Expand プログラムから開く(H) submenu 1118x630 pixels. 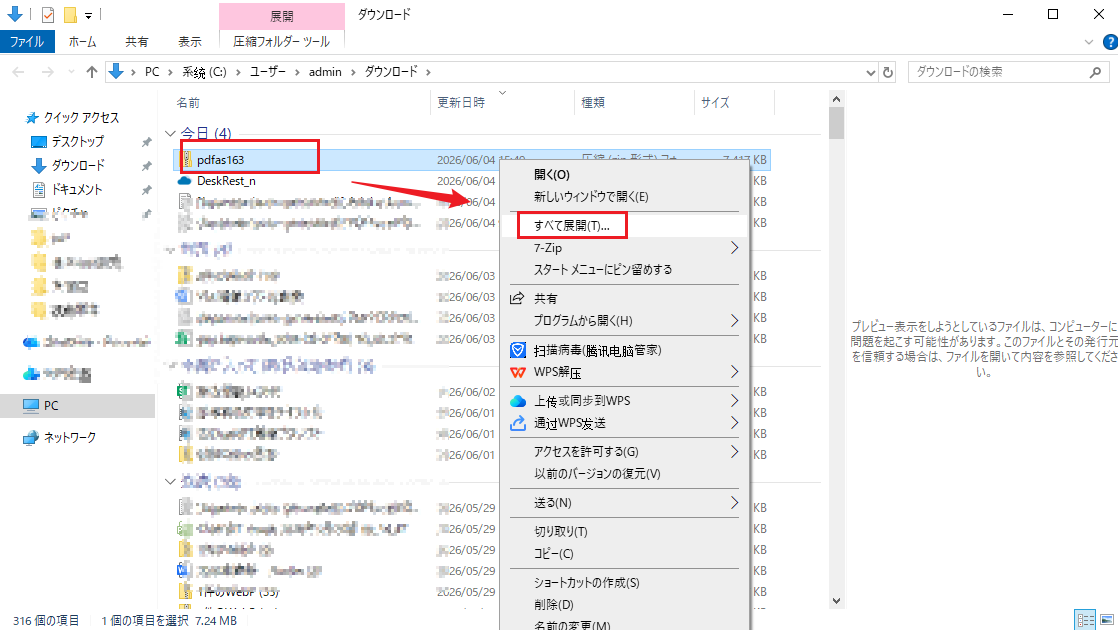(x=734, y=321)
